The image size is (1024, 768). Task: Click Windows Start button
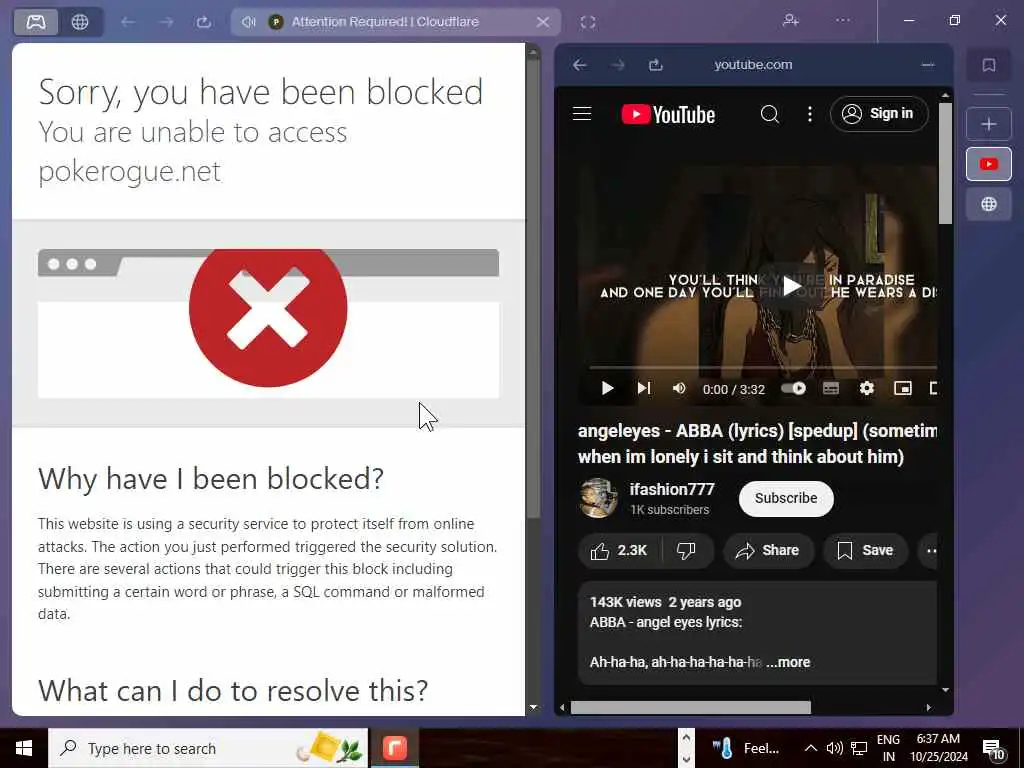[x=24, y=748]
